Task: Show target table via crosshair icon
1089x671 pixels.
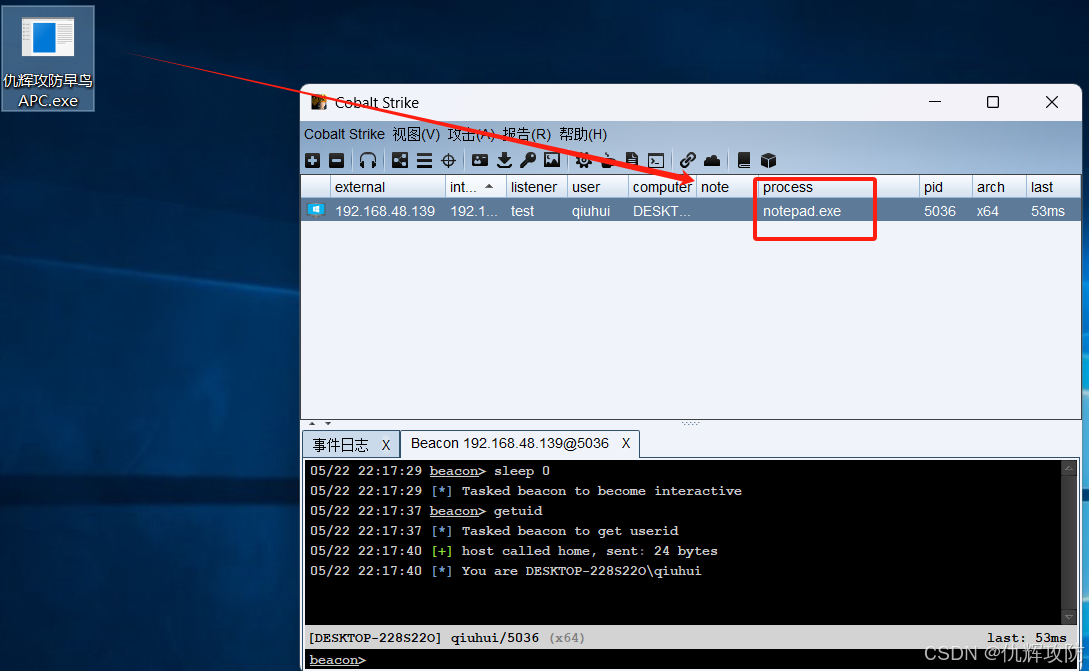Action: [x=449, y=160]
